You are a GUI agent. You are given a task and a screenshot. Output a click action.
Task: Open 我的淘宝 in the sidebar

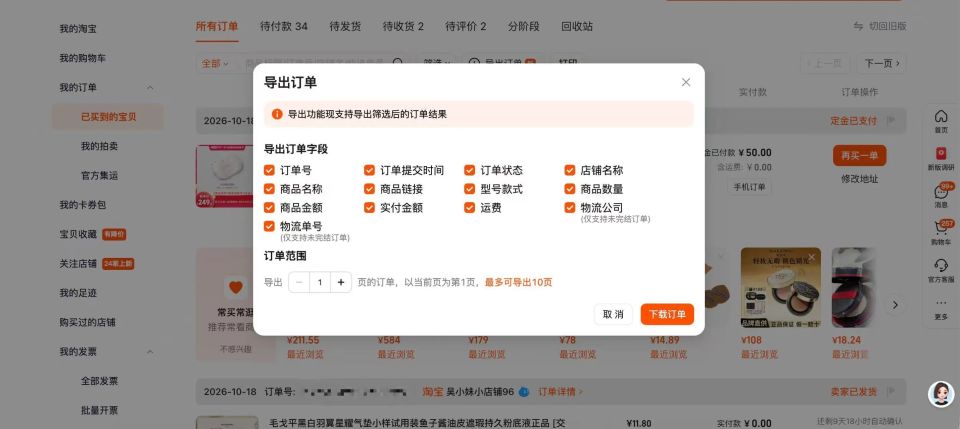pyautogui.click(x=78, y=29)
